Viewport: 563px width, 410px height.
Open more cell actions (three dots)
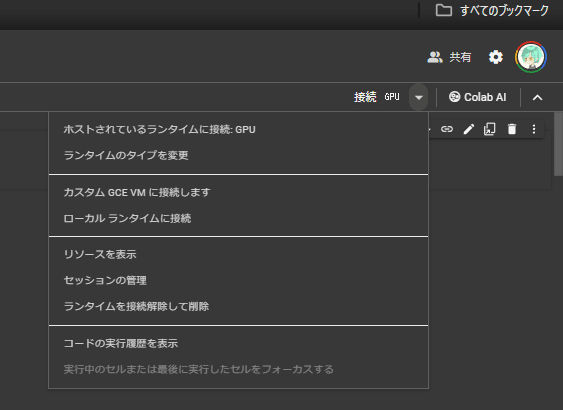534,129
